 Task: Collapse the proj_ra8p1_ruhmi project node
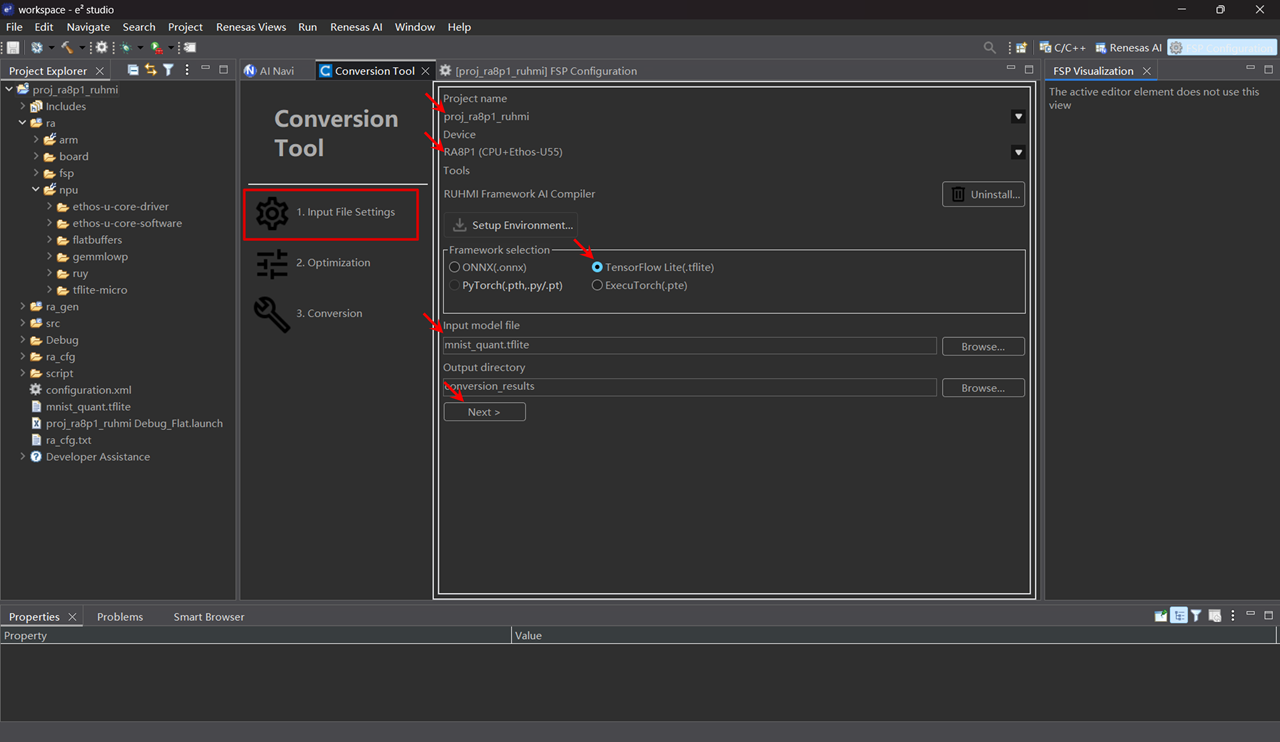[9, 89]
